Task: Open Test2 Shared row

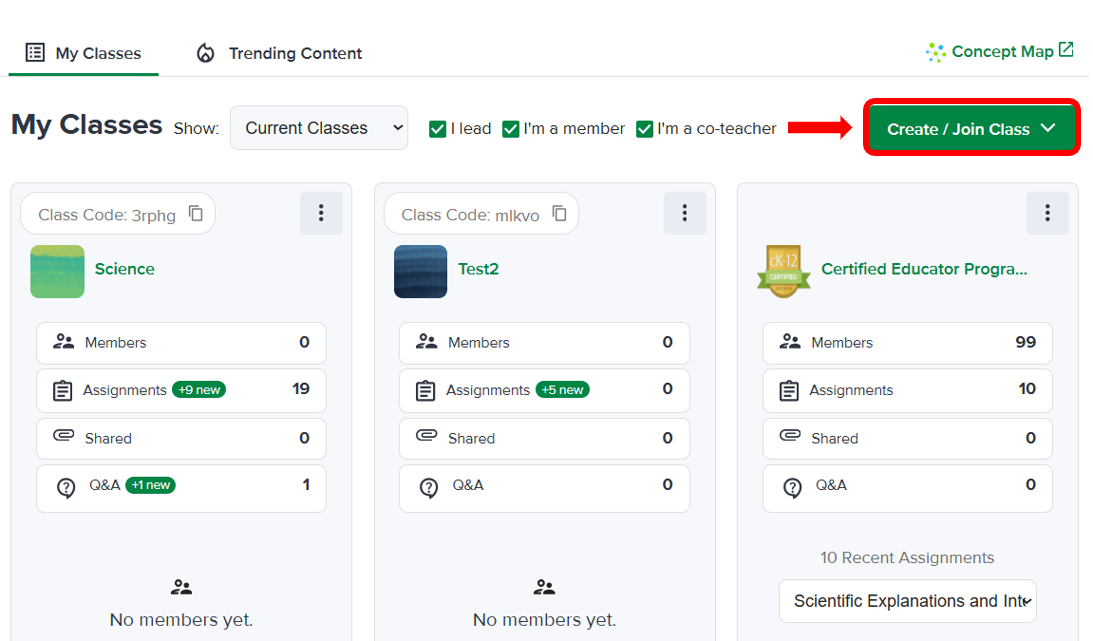Action: (x=544, y=438)
